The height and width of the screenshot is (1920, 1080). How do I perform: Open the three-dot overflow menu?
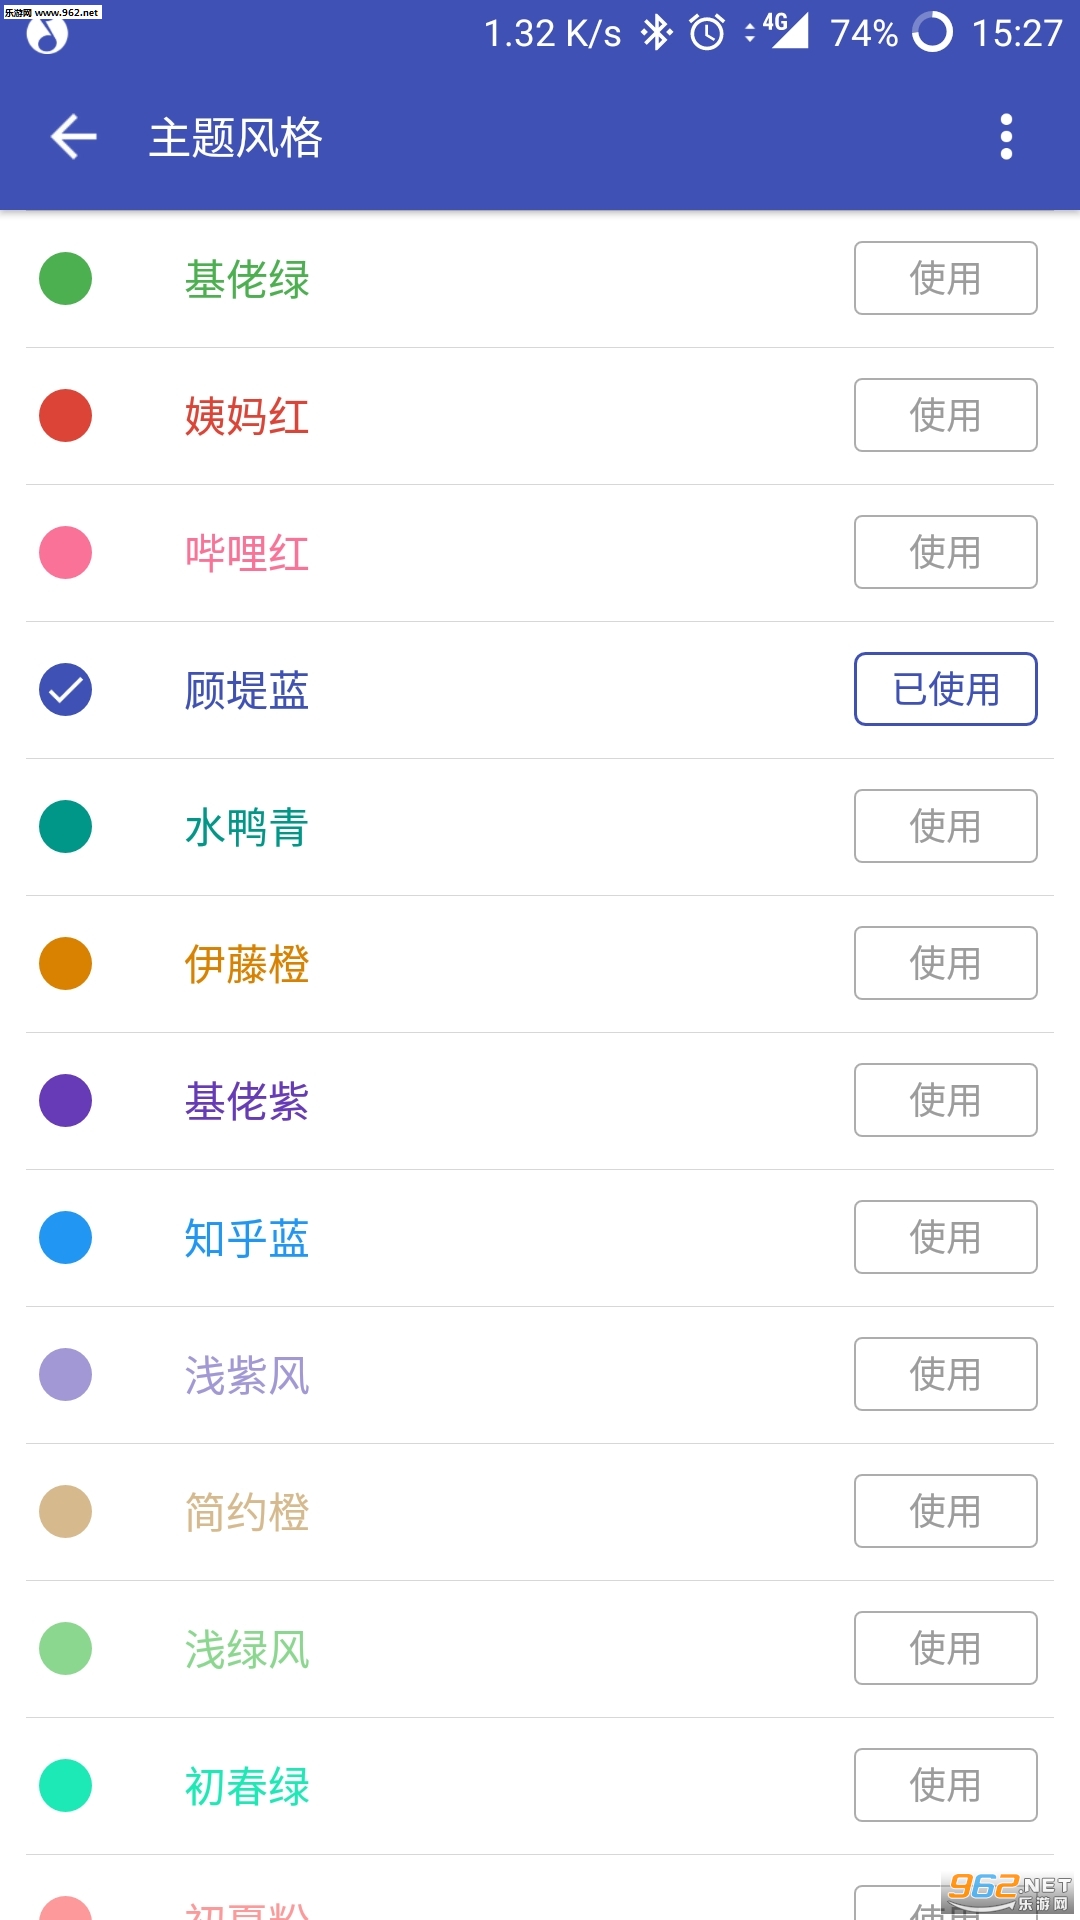click(x=1006, y=137)
